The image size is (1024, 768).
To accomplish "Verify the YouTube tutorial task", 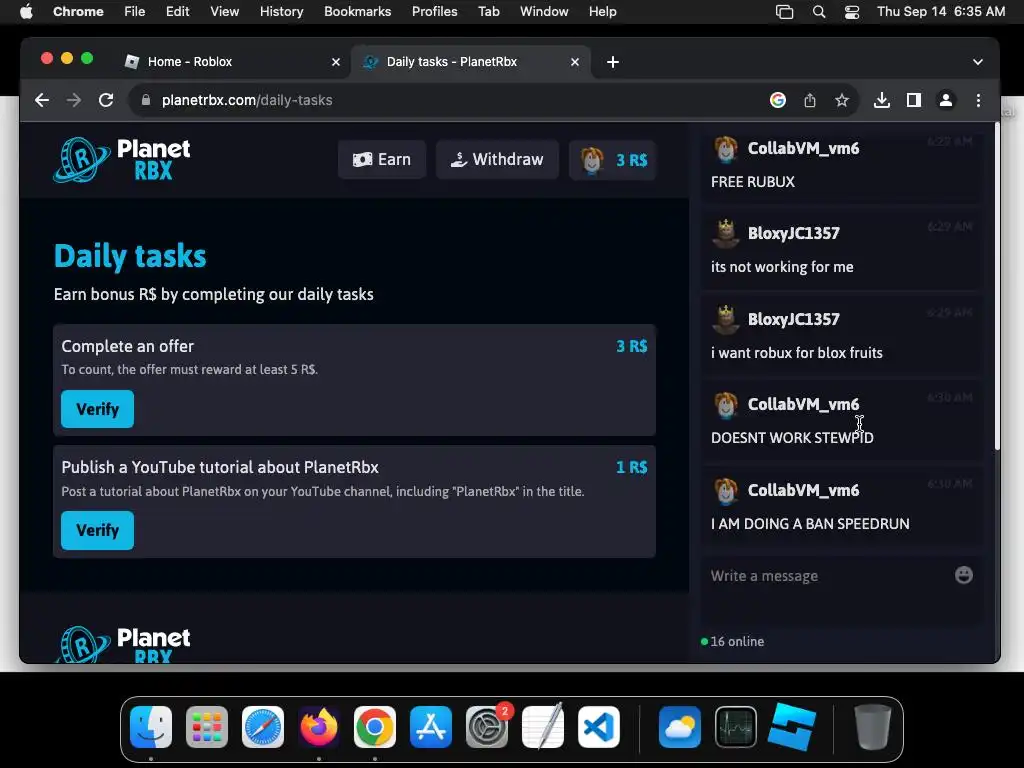I will [97, 530].
